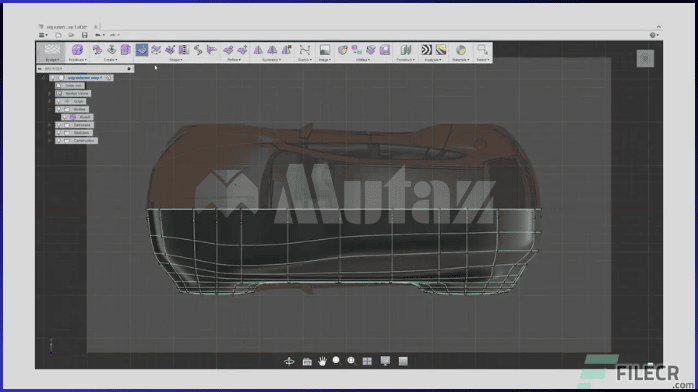Open the Select dropdown label
This screenshot has height=392, width=698.
click(483, 60)
